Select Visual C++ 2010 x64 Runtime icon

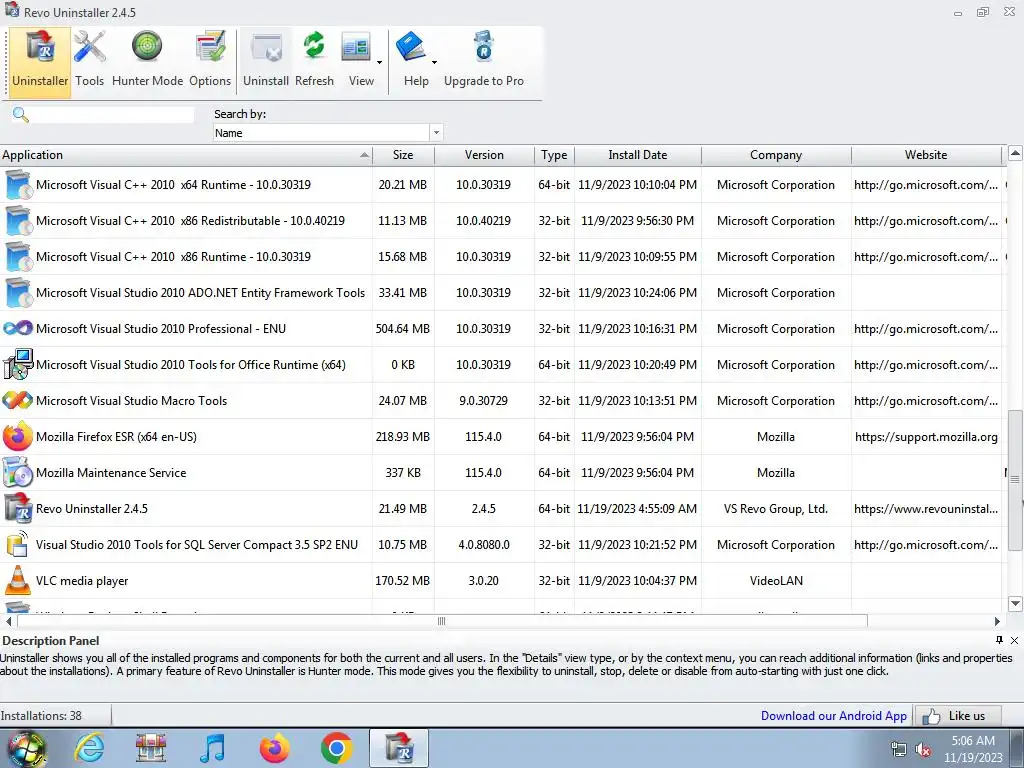tap(18, 185)
